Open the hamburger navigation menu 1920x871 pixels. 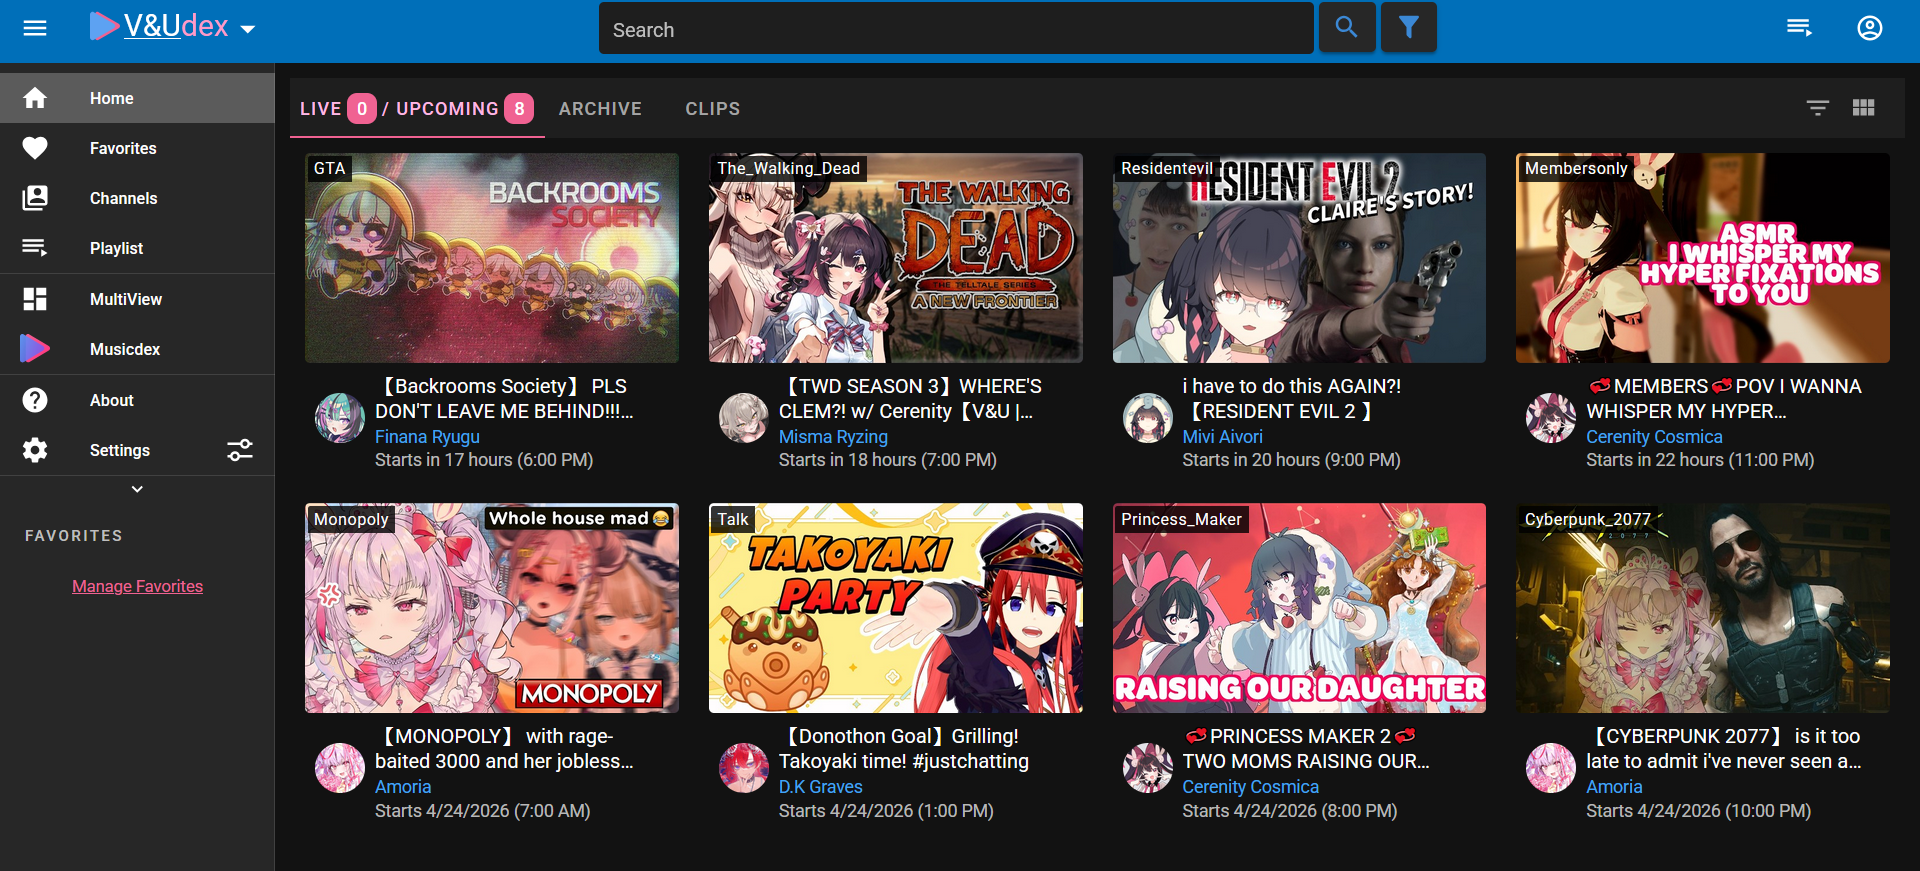click(35, 28)
